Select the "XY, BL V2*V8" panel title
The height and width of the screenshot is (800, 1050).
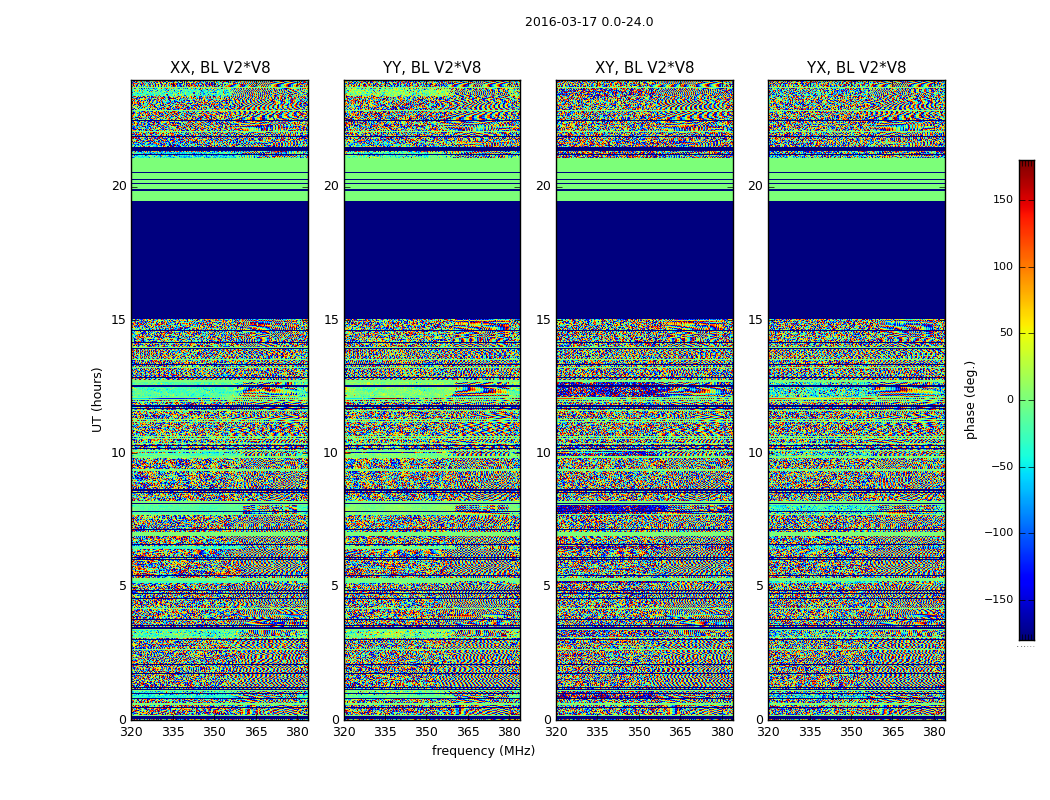(644, 68)
